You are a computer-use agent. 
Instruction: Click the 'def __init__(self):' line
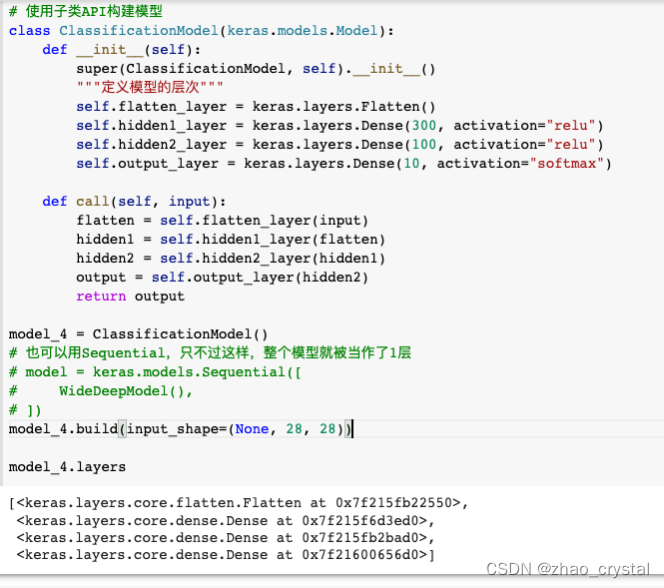click(x=122, y=50)
